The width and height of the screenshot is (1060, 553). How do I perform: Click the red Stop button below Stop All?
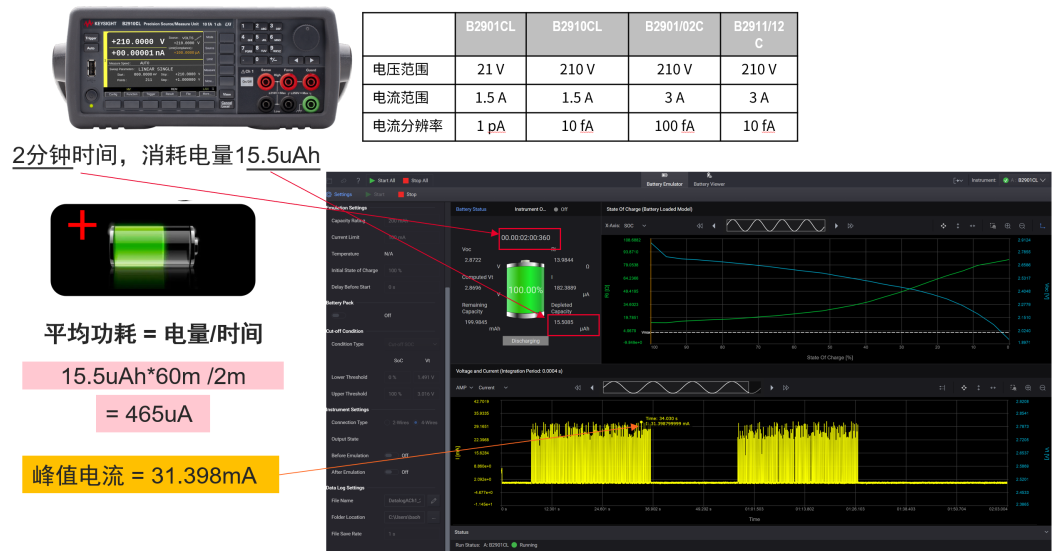[x=407, y=195]
